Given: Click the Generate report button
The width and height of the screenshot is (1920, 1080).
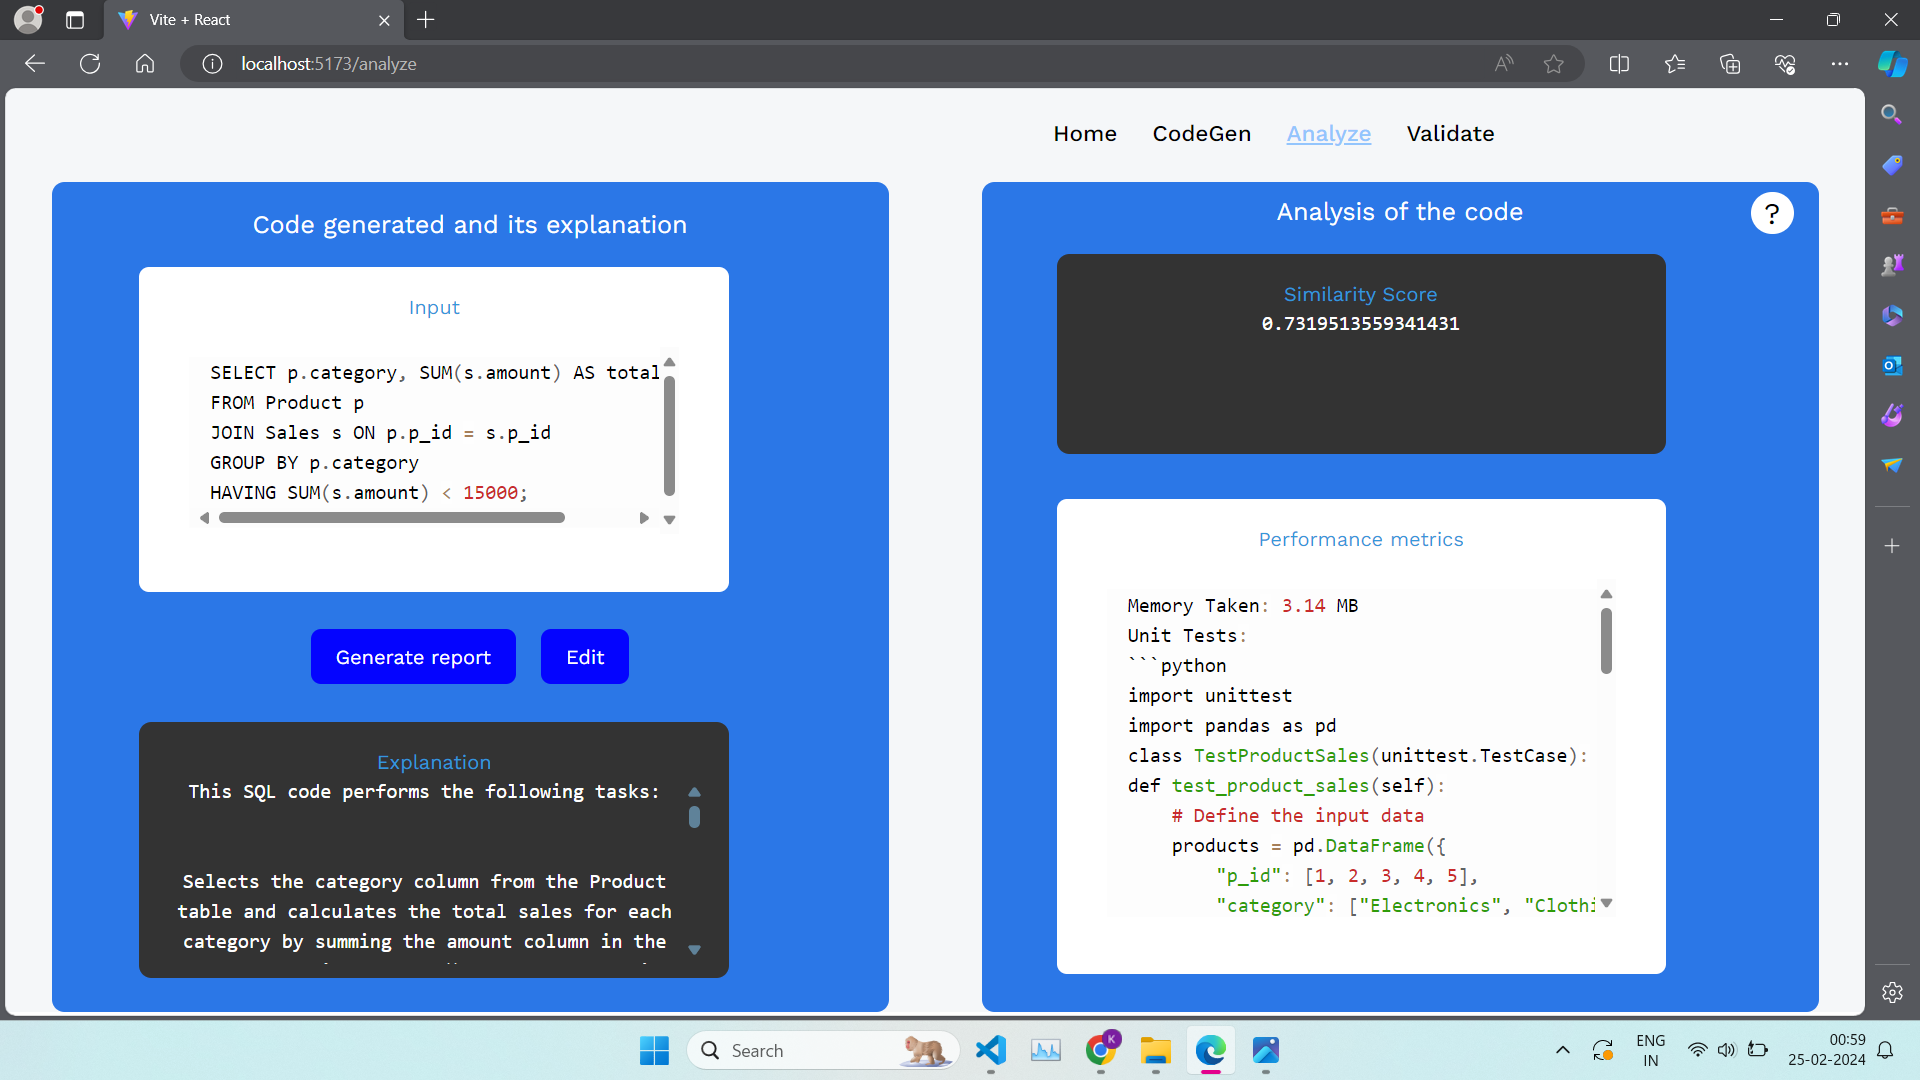Looking at the screenshot, I should [x=413, y=657].
